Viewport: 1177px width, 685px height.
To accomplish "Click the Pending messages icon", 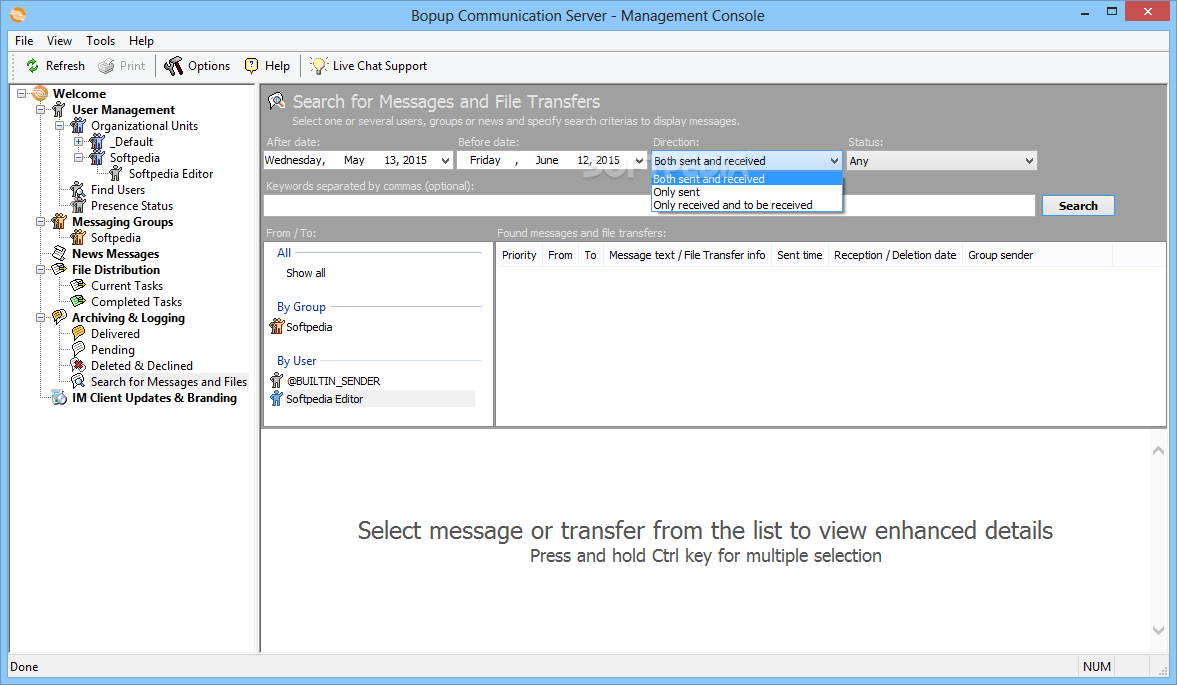I will tap(78, 350).
